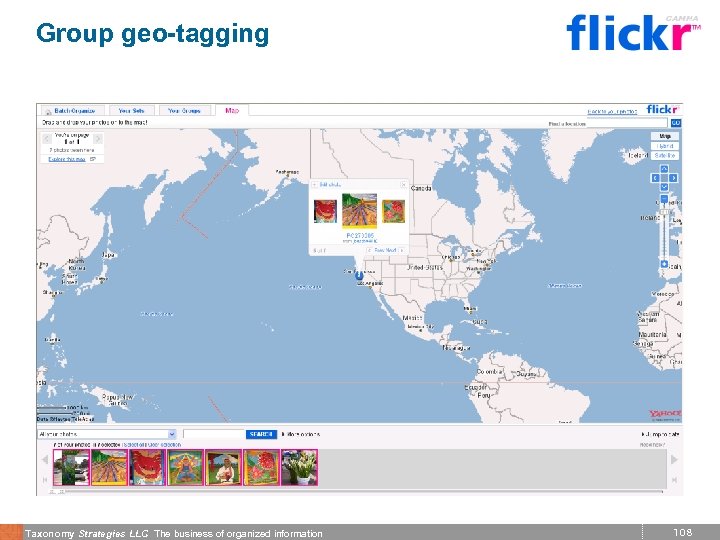
Task: Focus the Find a location input field
Action: pos(627,123)
